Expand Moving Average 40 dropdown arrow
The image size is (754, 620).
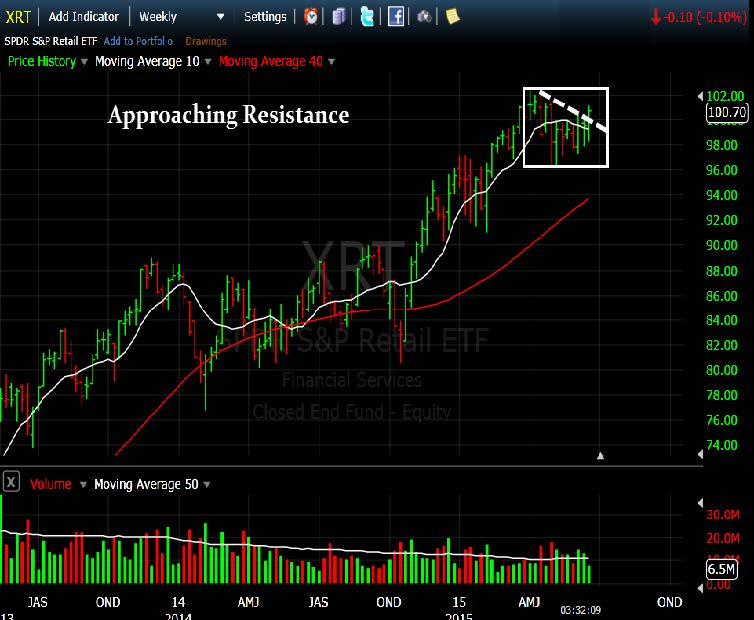tap(331, 62)
